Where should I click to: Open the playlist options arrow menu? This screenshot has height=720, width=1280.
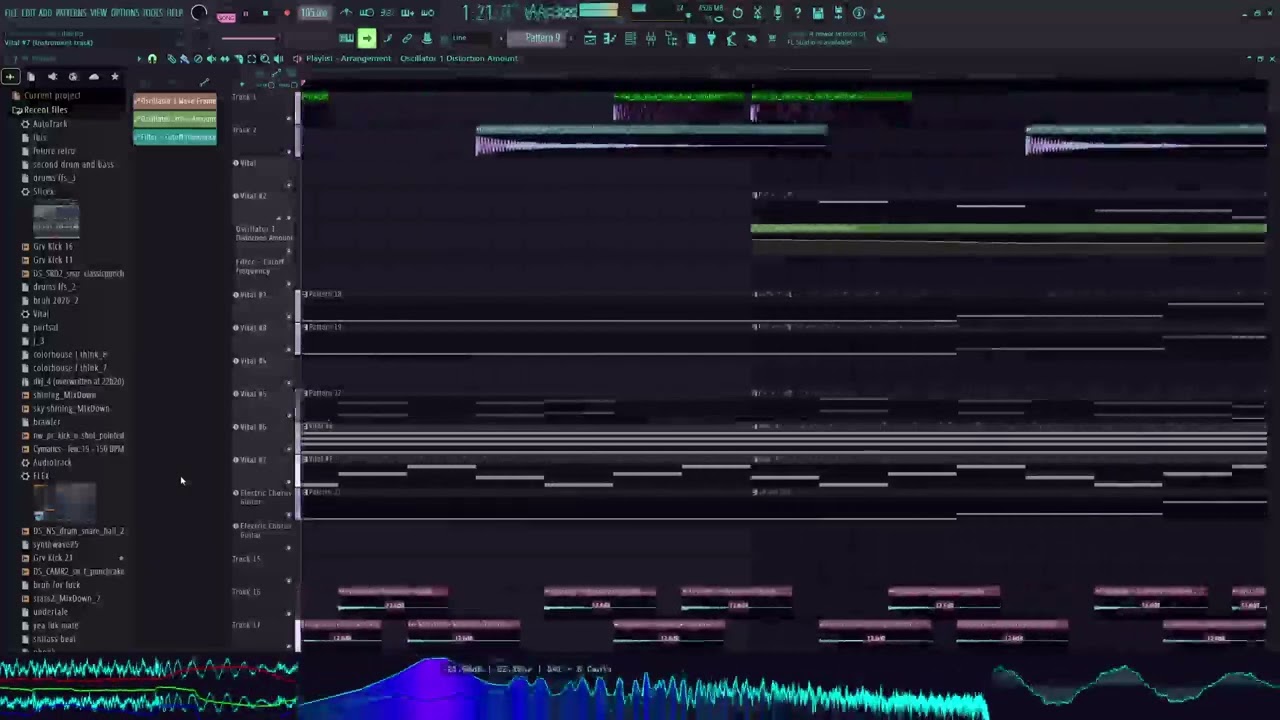tap(139, 58)
